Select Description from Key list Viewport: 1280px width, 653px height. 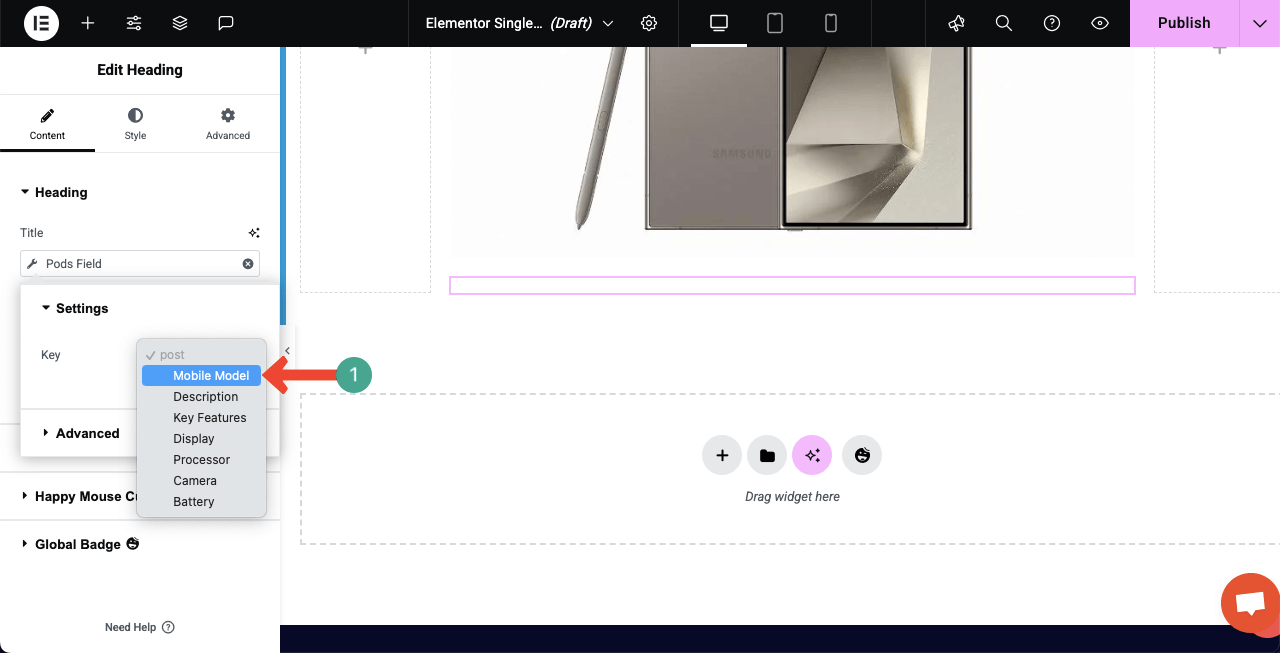click(201, 397)
